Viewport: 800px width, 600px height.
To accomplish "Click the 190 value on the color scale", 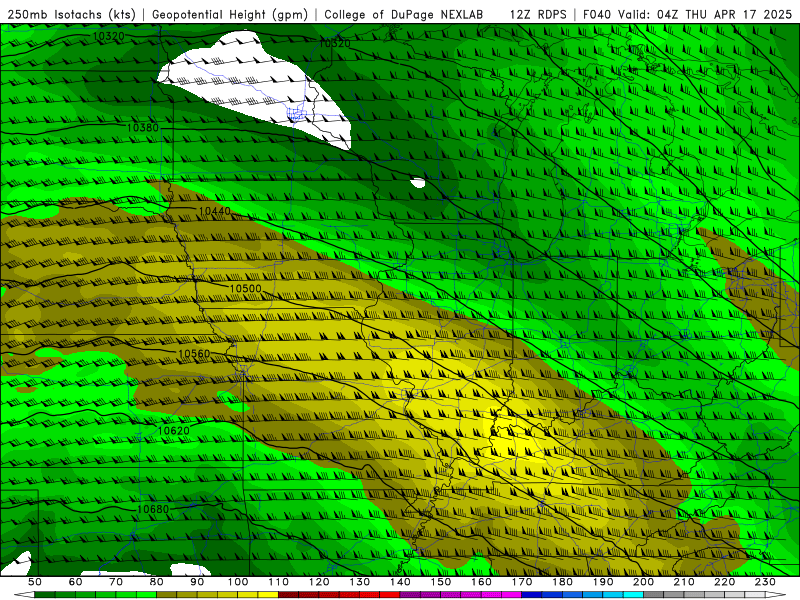I will (603, 582).
